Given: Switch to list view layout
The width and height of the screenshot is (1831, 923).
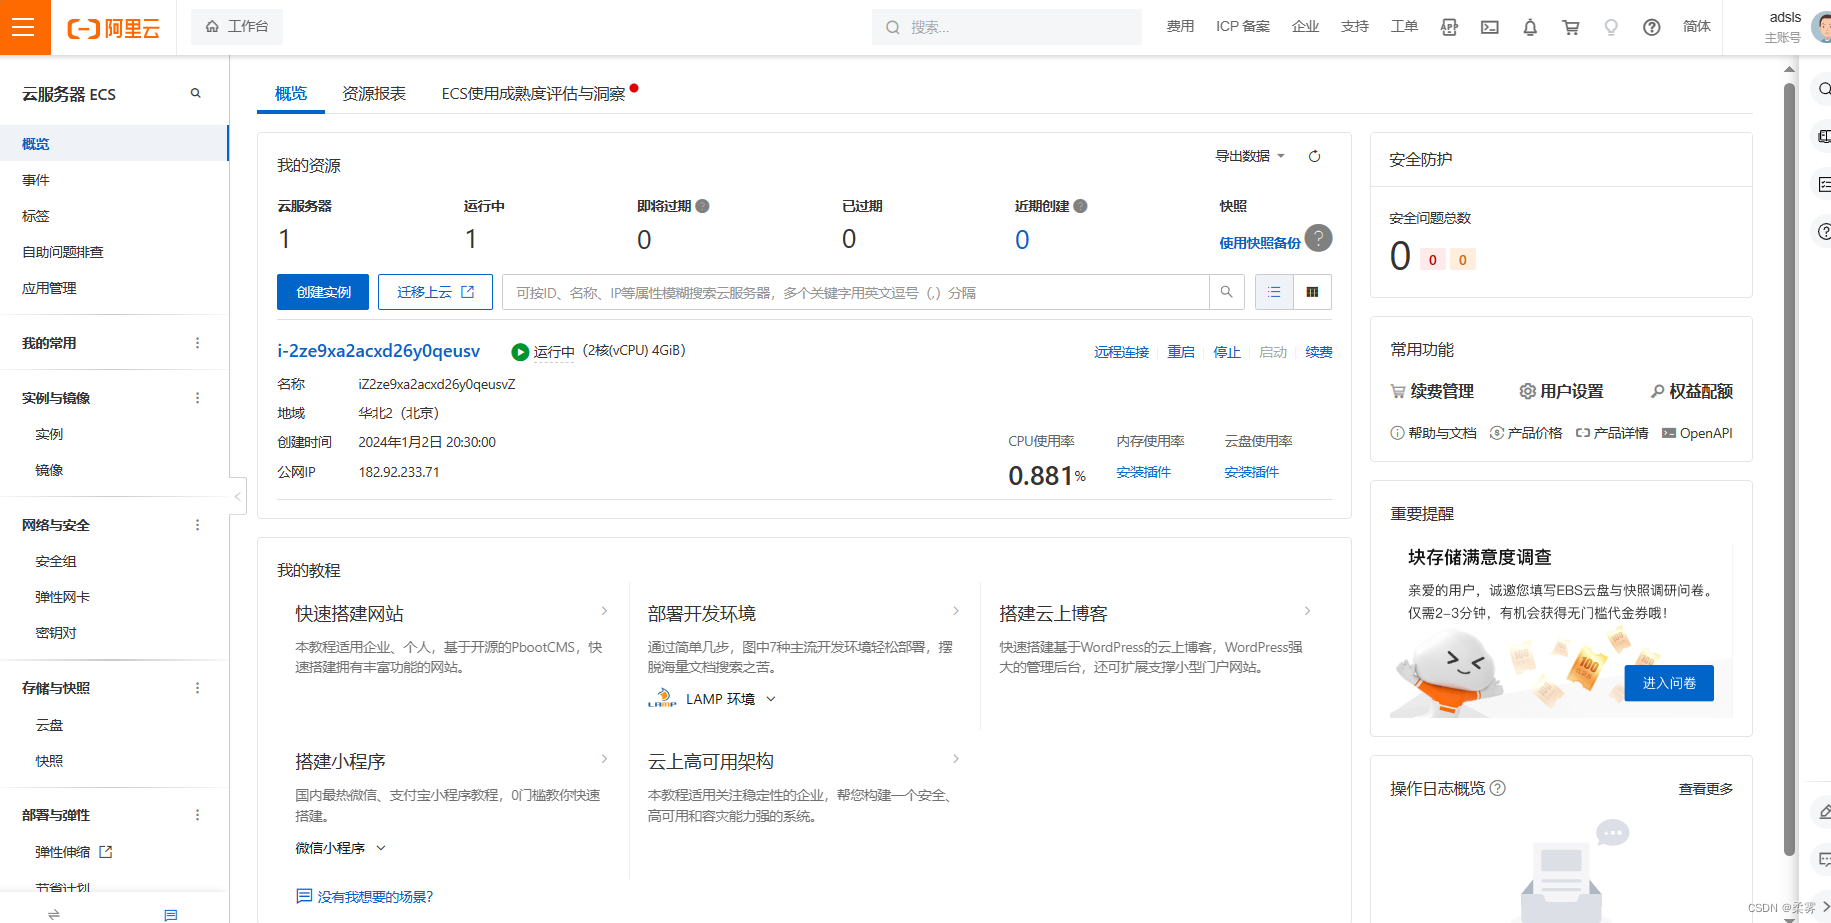Looking at the screenshot, I should pyautogui.click(x=1274, y=292).
